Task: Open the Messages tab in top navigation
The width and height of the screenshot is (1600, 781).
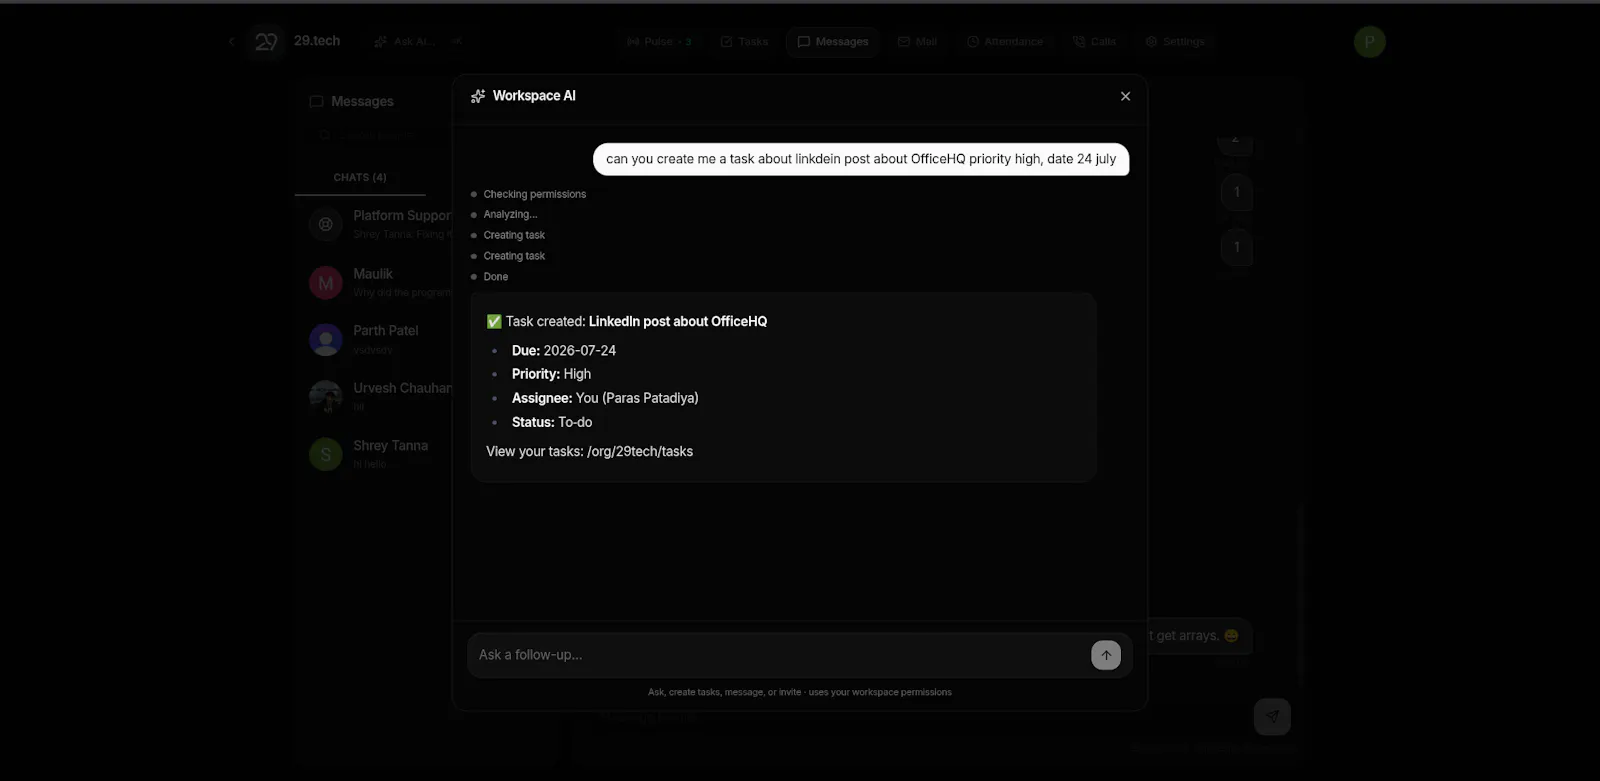Action: coord(832,42)
